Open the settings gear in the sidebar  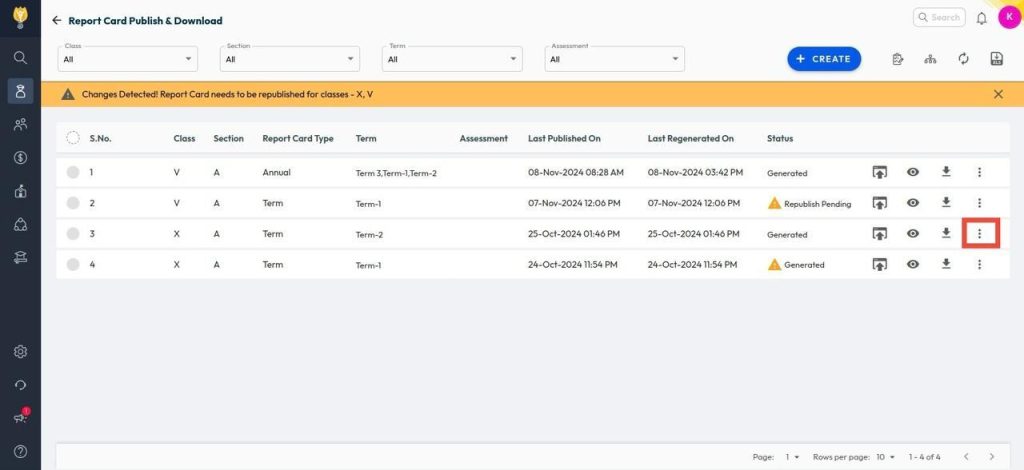coord(20,352)
